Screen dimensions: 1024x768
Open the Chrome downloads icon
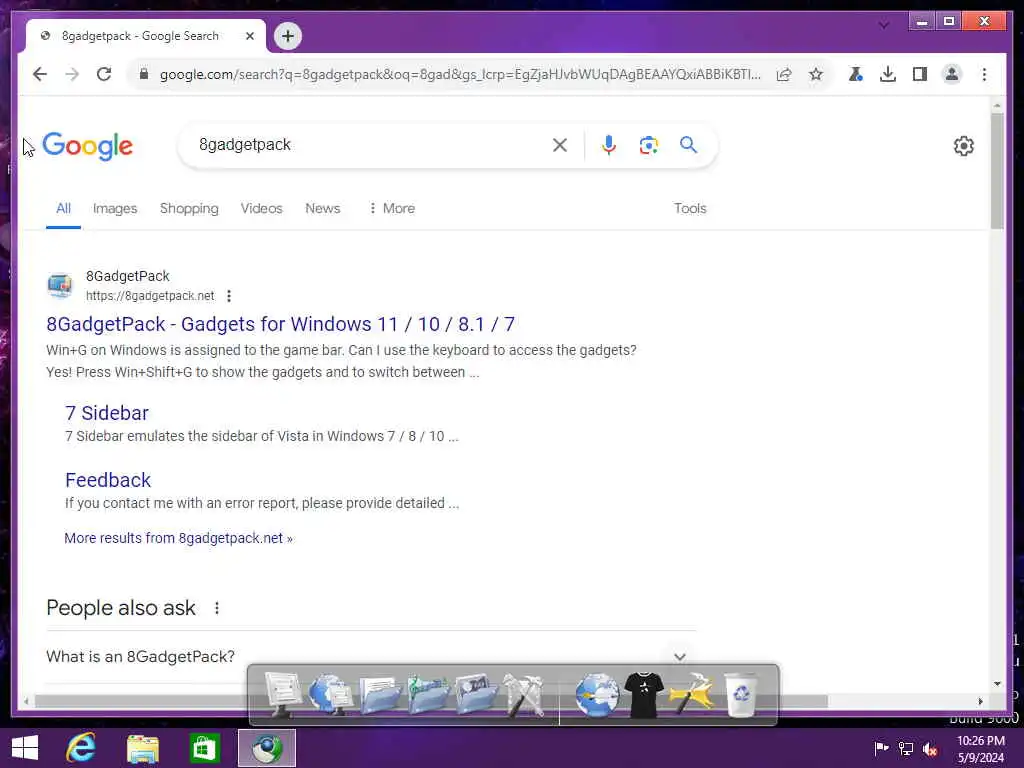(x=888, y=74)
